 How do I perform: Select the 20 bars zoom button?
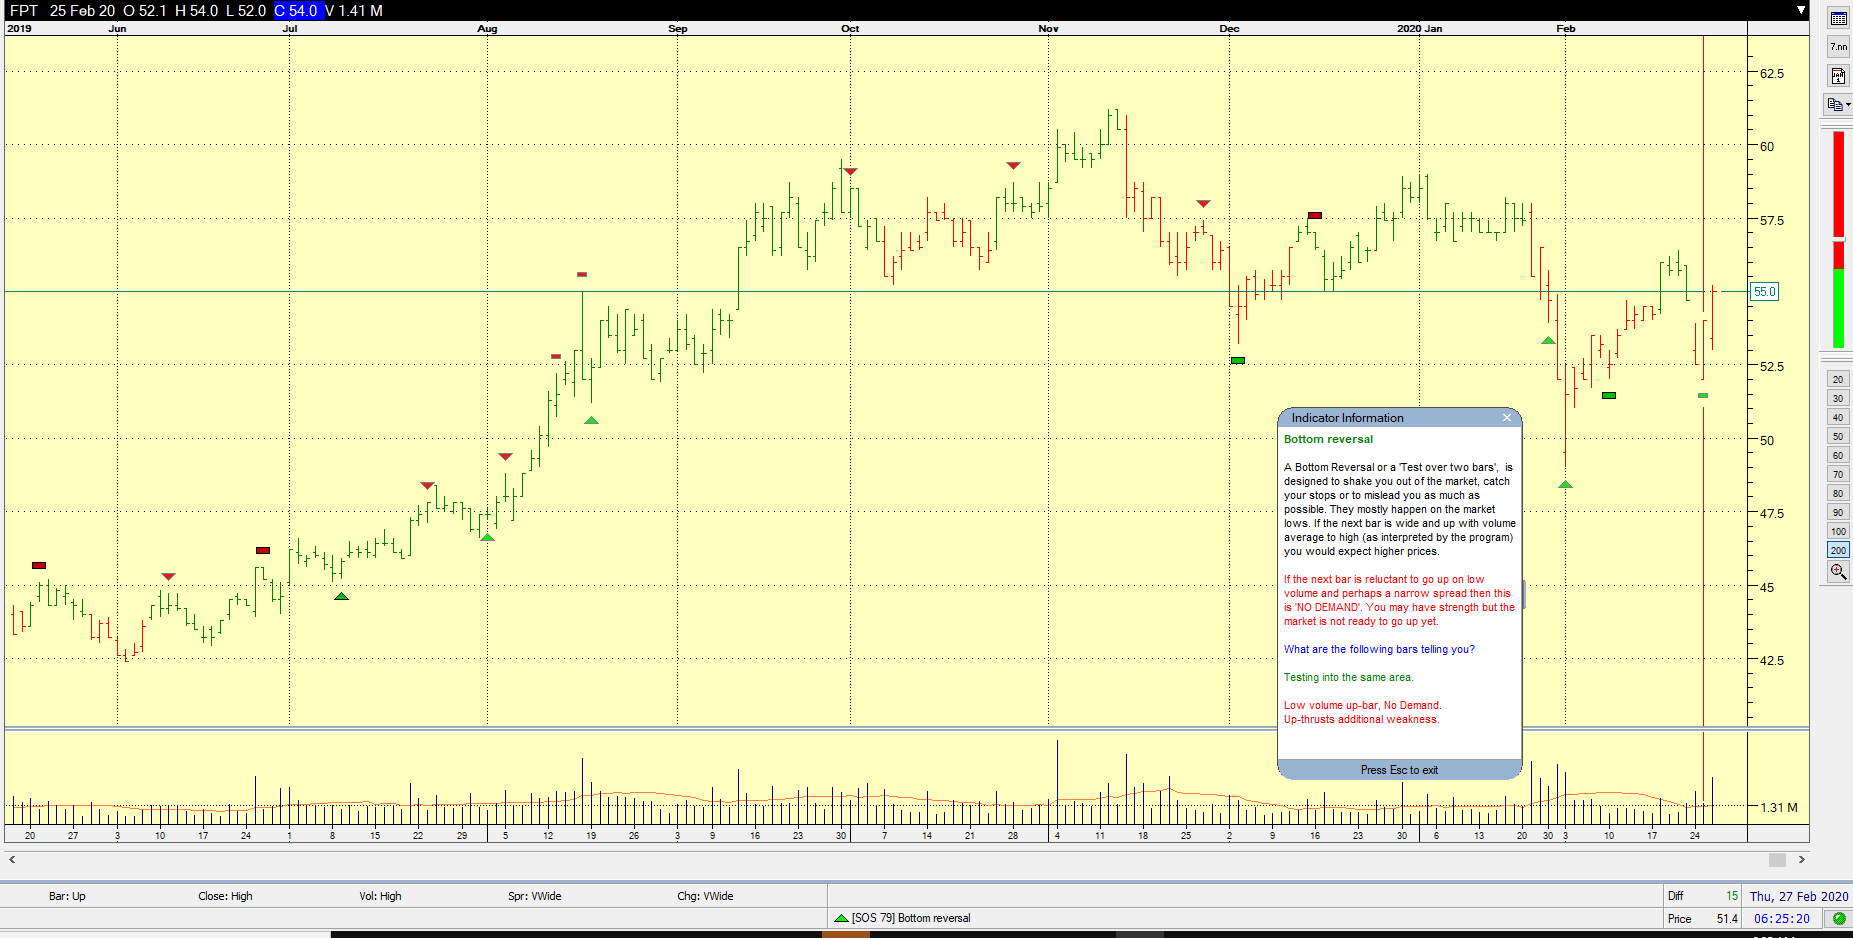(1838, 379)
